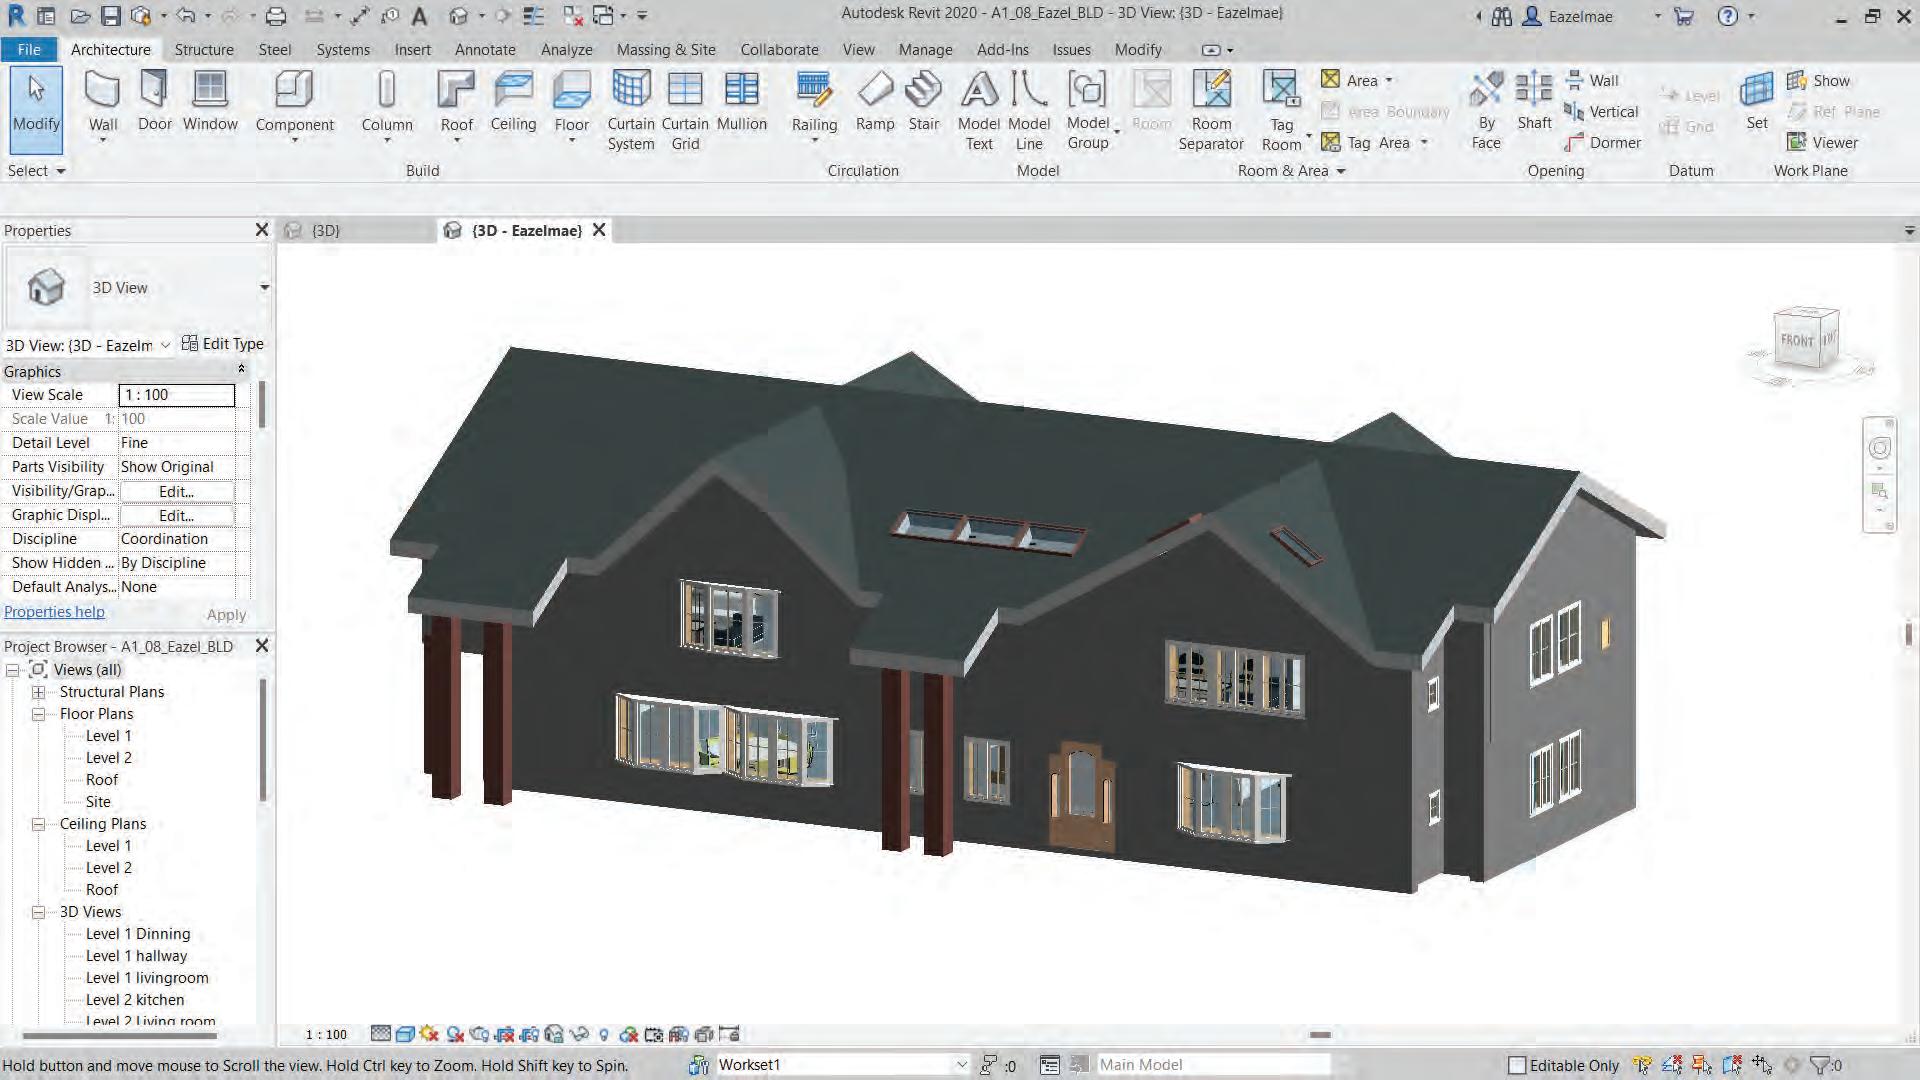The height and width of the screenshot is (1080, 1920).
Task: Click the Railing tool icon
Action: click(814, 91)
